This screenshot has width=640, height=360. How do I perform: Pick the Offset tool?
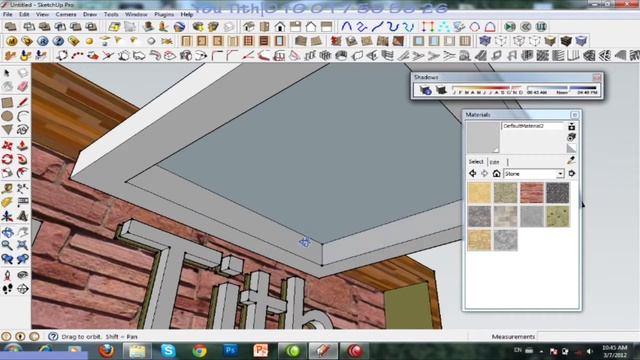(x=22, y=173)
